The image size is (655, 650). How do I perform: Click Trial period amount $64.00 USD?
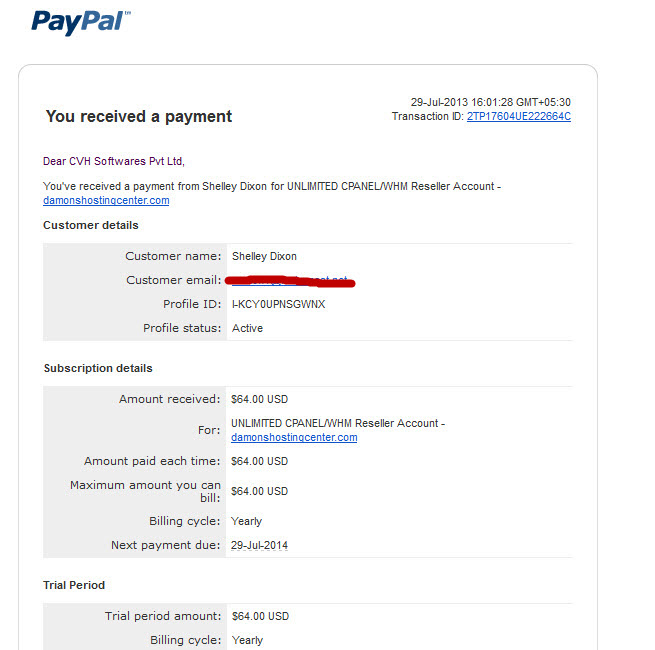pos(260,617)
